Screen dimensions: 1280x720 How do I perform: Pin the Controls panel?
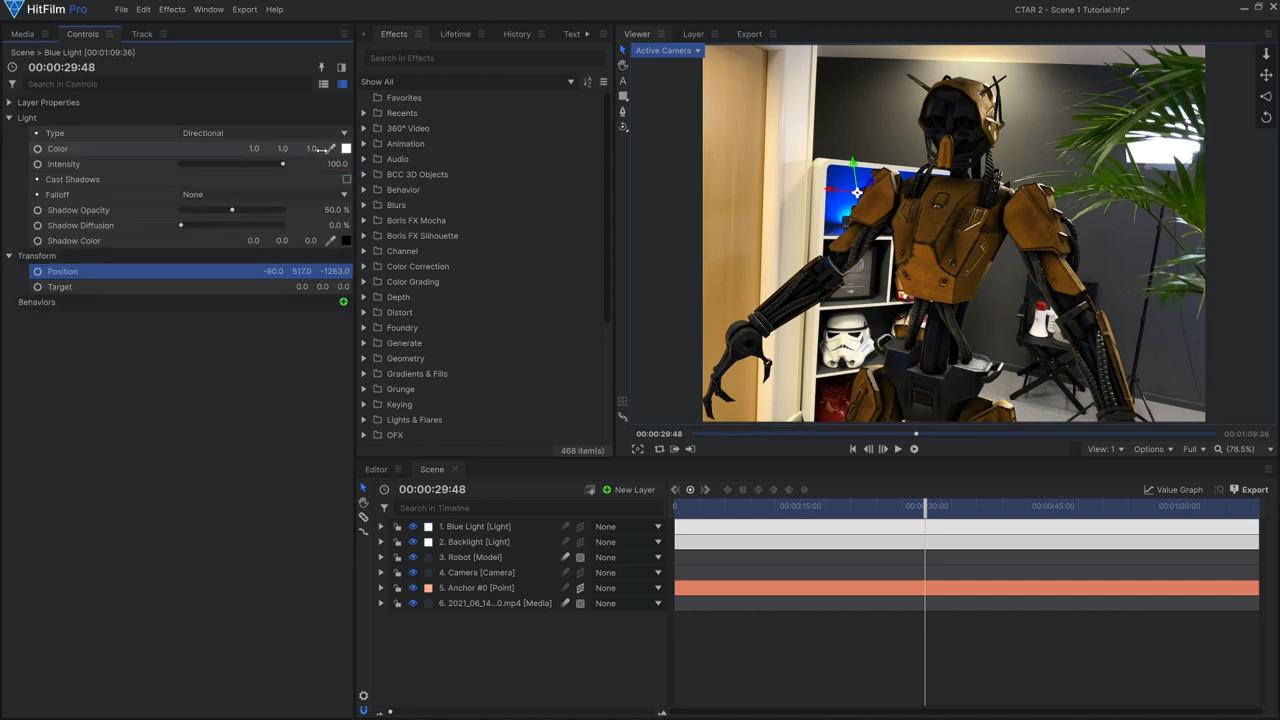coord(322,68)
